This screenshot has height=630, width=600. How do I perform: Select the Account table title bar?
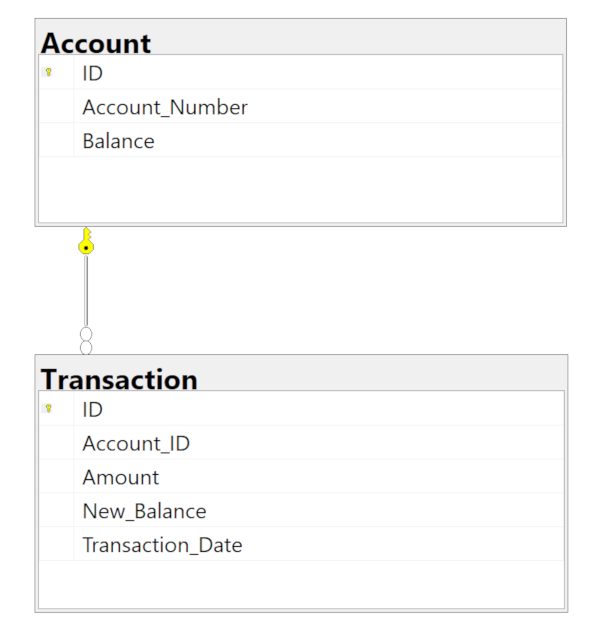click(x=301, y=37)
